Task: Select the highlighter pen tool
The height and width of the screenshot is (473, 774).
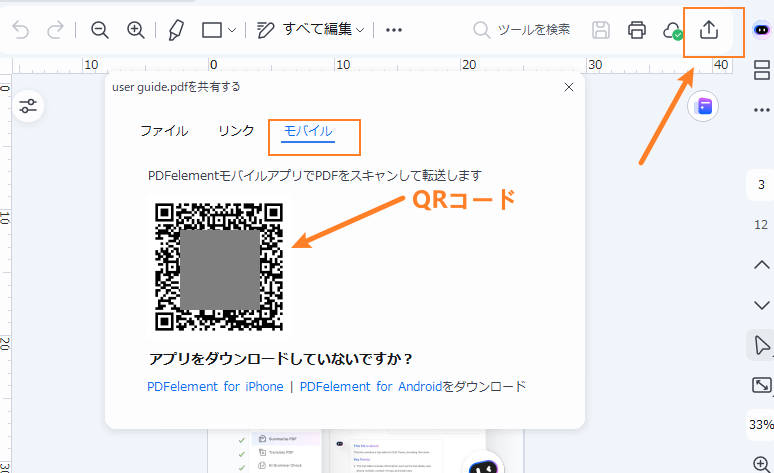Action: point(176,30)
